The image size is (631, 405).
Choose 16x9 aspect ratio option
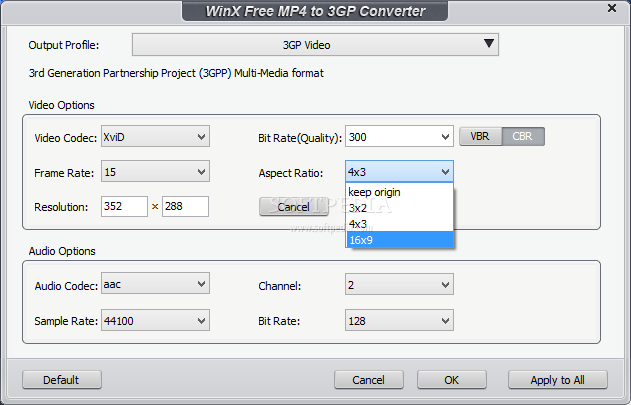(399, 240)
